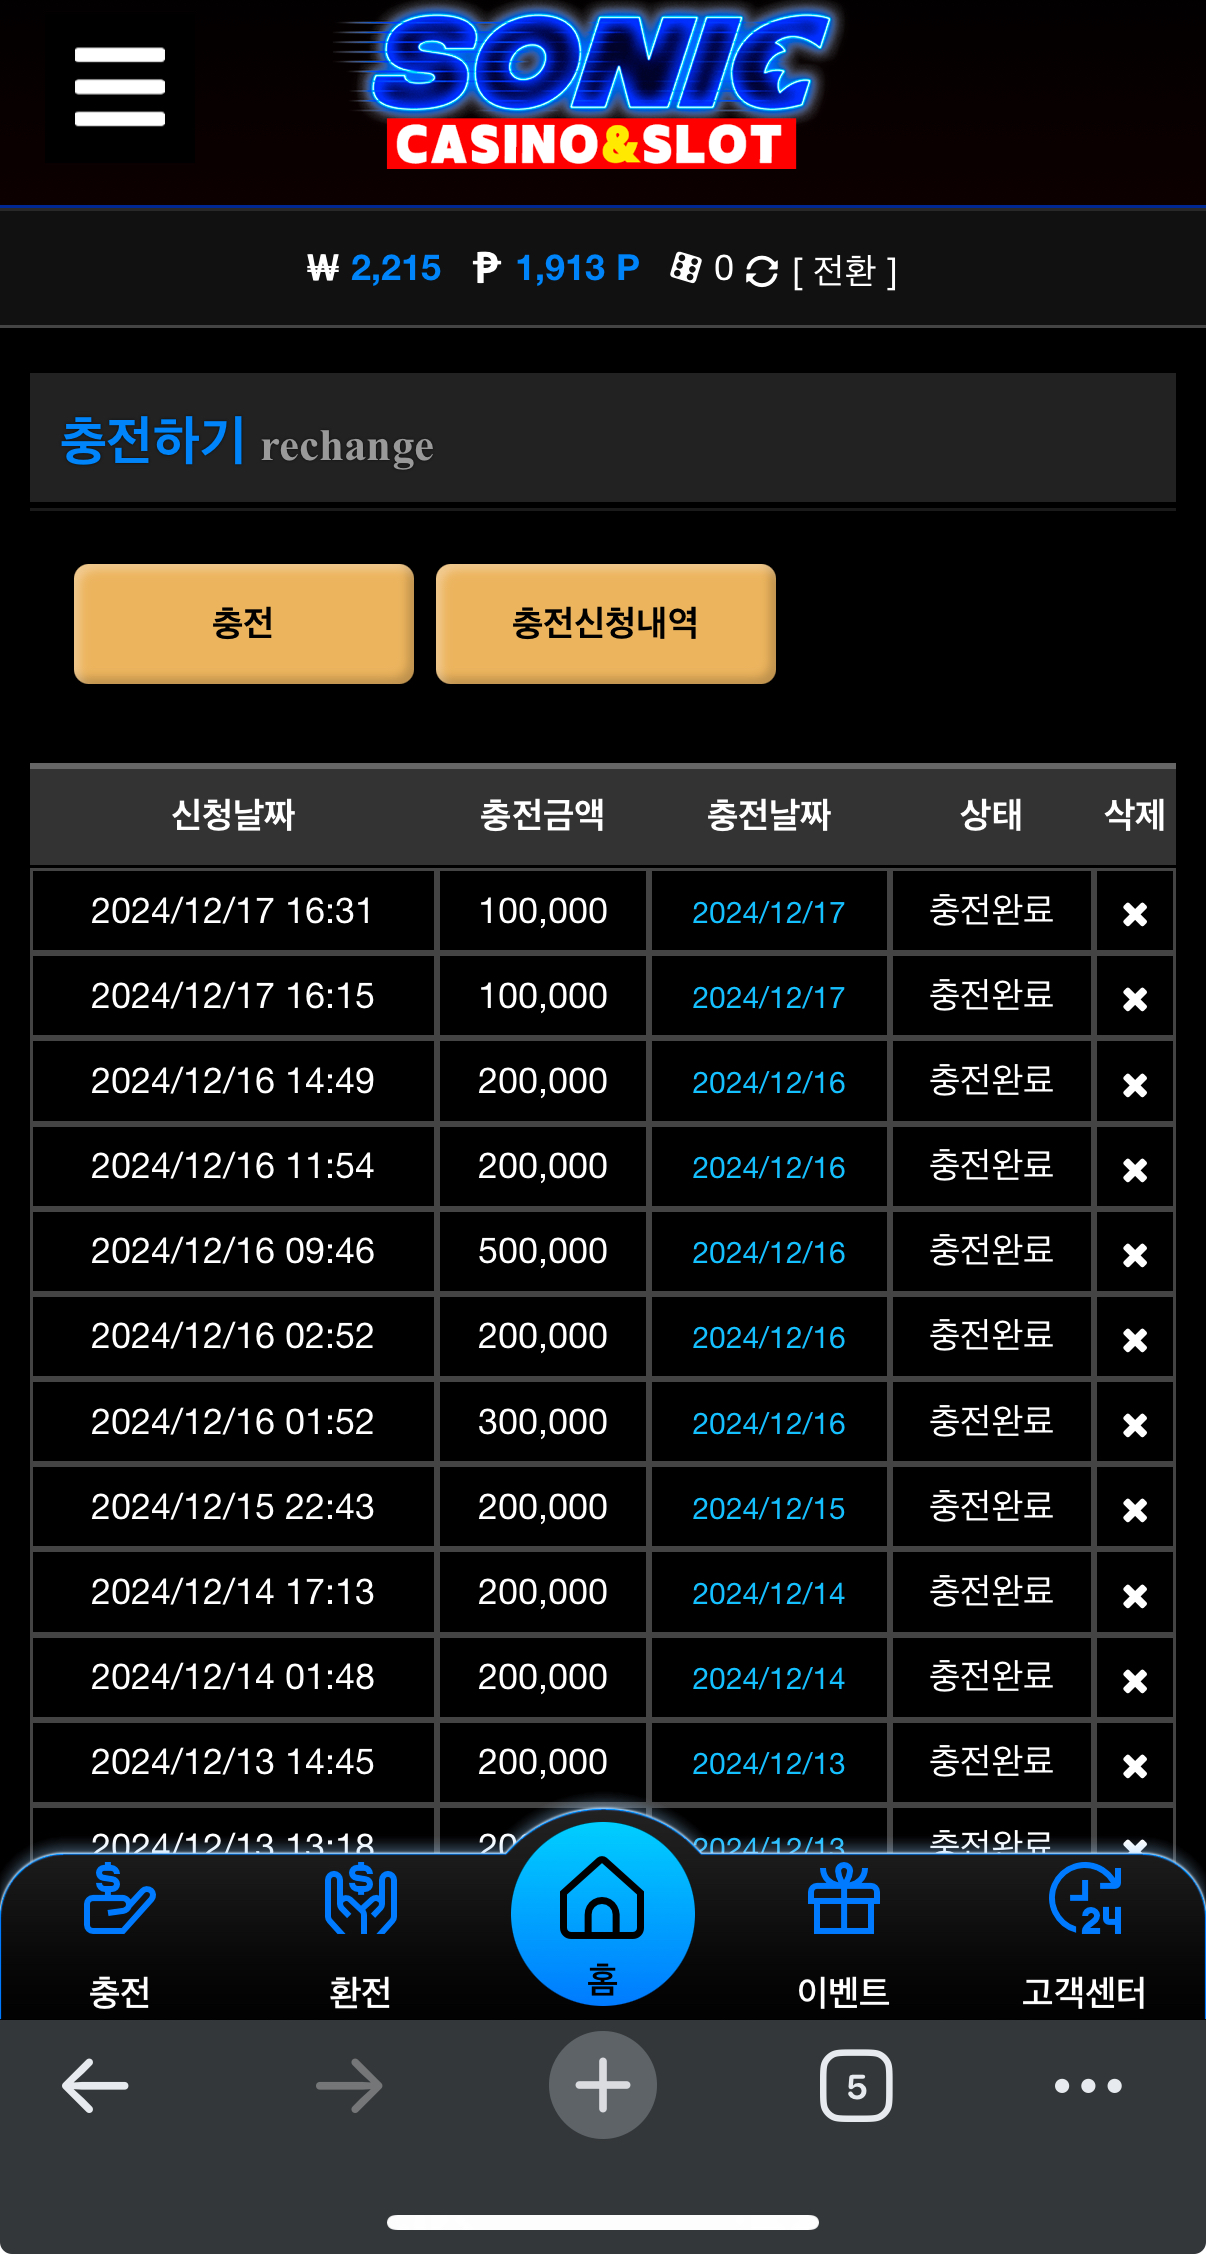Click the 전환 convert link
Screen dimensions: 1206x2254
[x=845, y=270]
